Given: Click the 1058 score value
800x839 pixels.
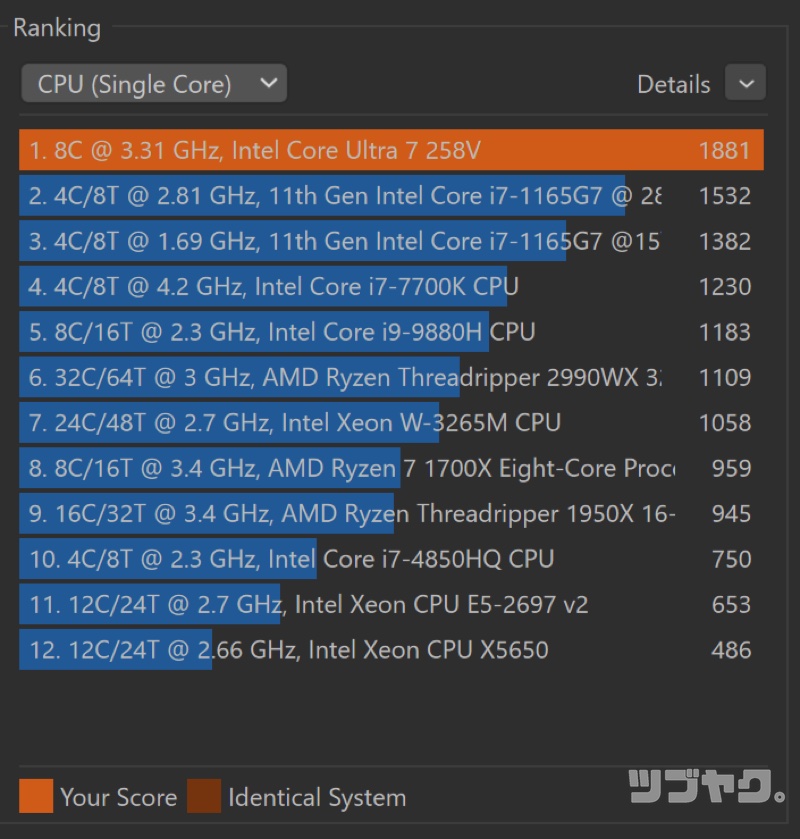Looking at the screenshot, I should click(x=725, y=423).
